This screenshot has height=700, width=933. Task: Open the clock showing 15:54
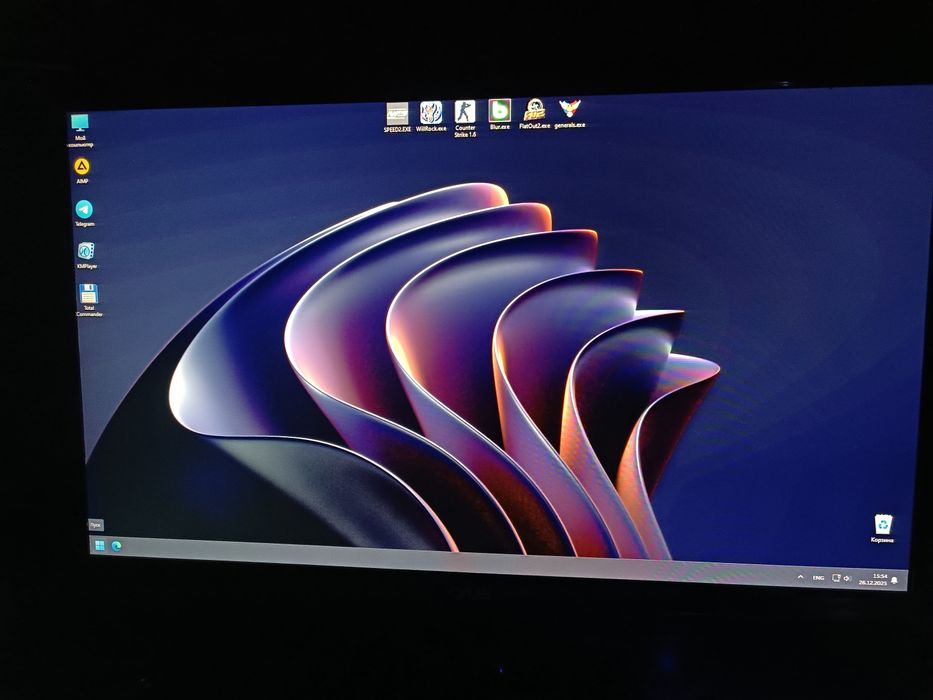[x=873, y=579]
